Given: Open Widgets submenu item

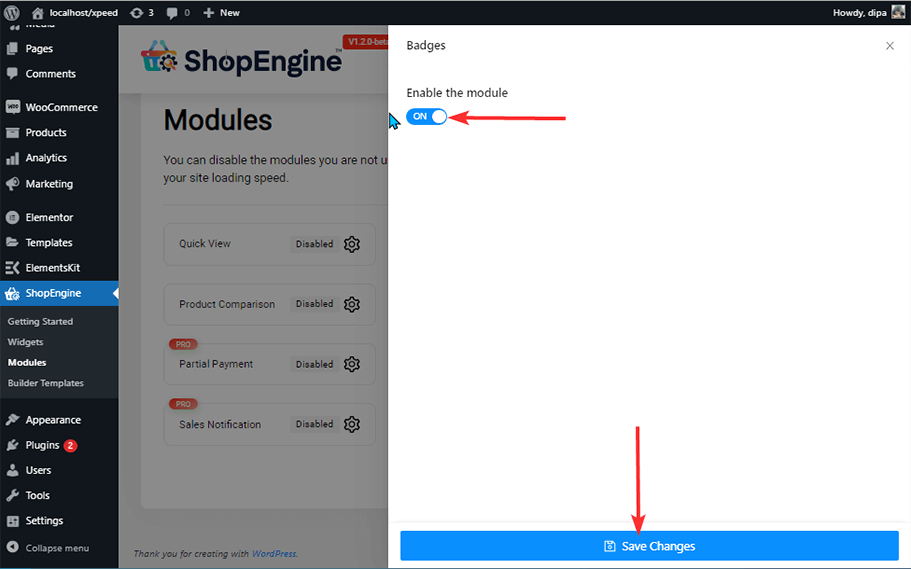Looking at the screenshot, I should tap(25, 342).
